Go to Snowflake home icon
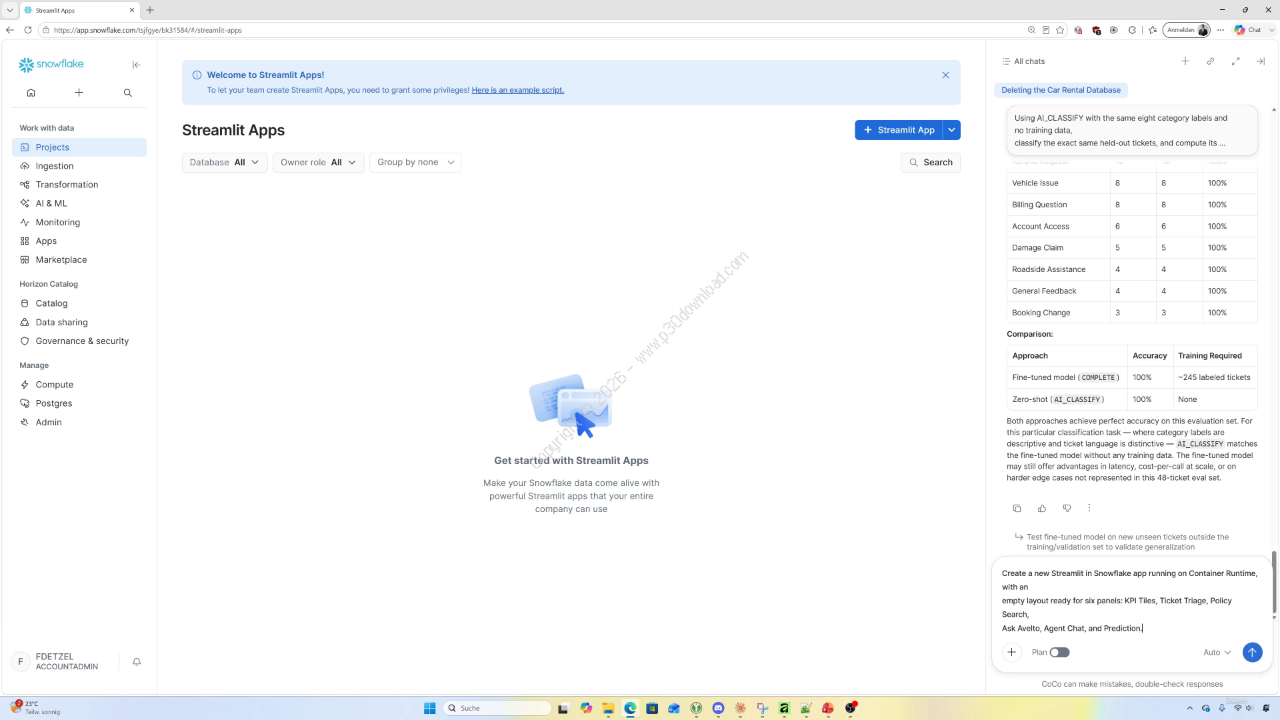1280x720 pixels. (x=31, y=93)
